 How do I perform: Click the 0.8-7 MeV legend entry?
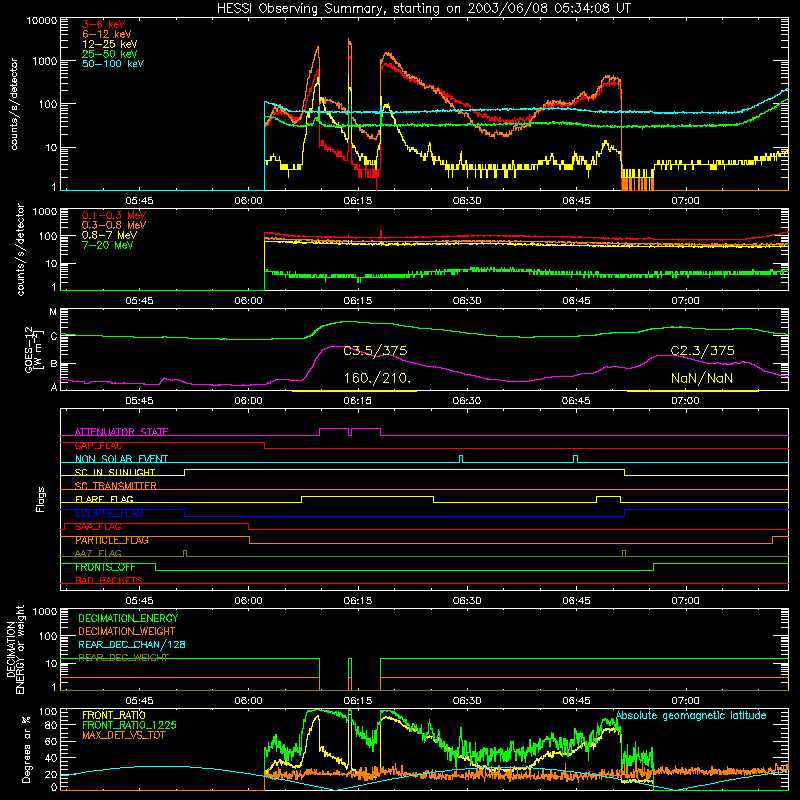(109, 235)
